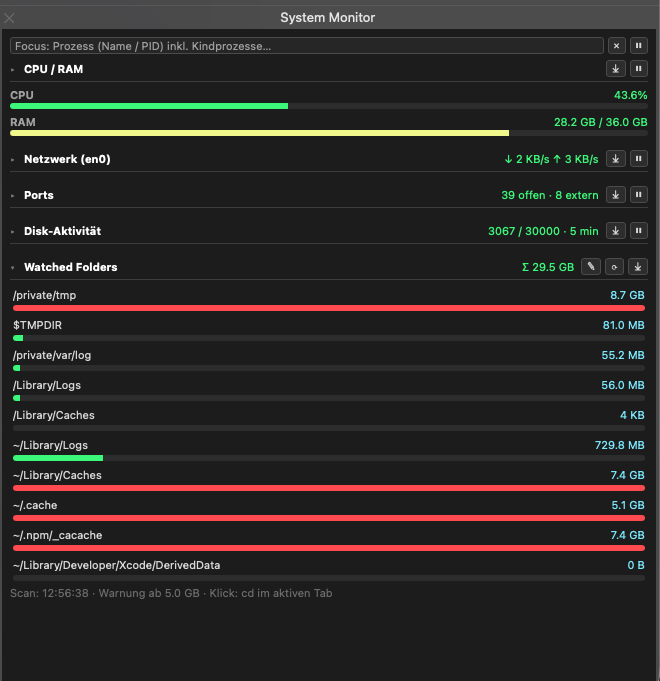Export the CPU / RAM data with the download icon

pyautogui.click(x=616, y=69)
